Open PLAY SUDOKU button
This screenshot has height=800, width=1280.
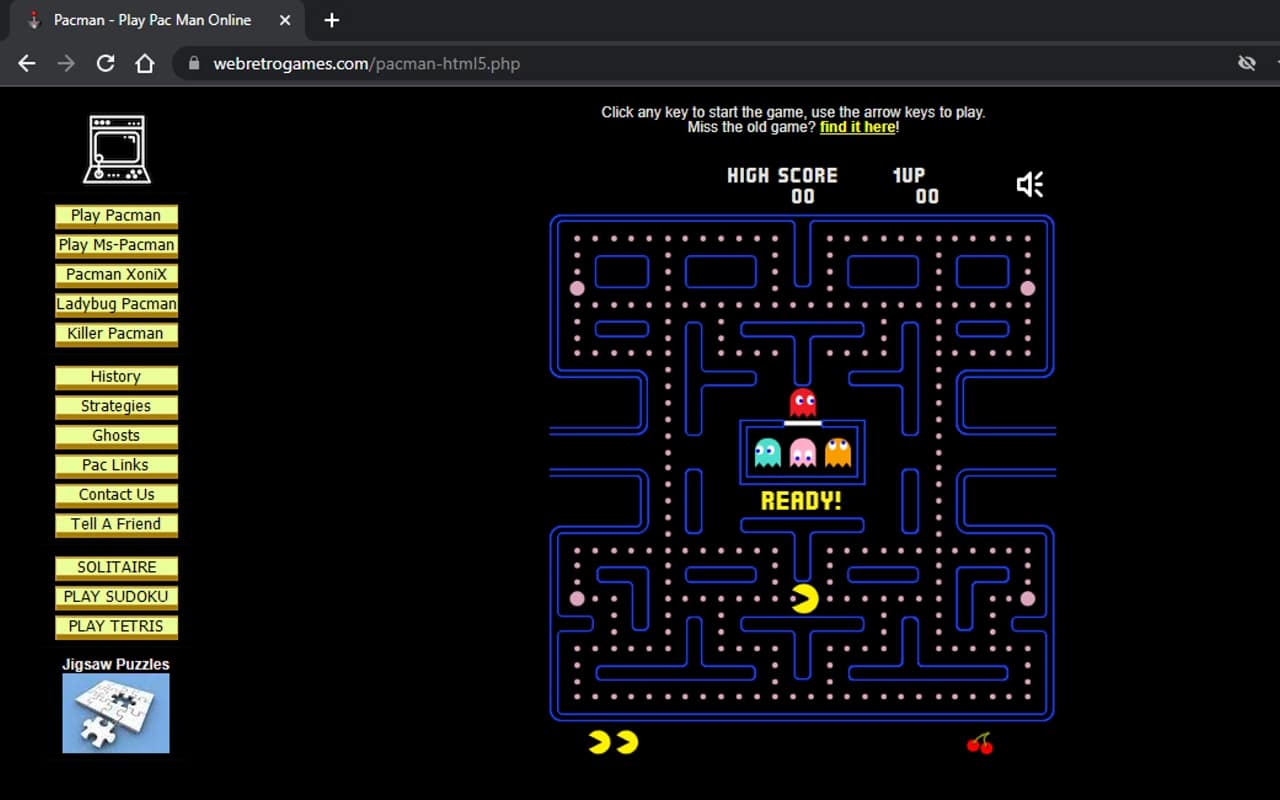(x=116, y=598)
